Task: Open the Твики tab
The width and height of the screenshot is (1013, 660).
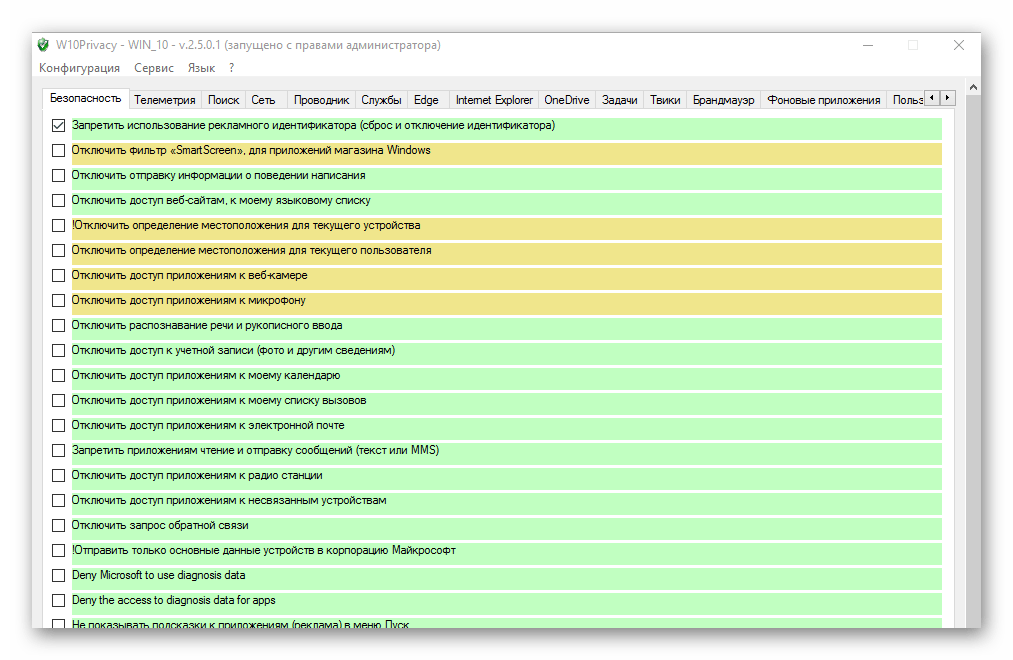Action: click(x=665, y=100)
